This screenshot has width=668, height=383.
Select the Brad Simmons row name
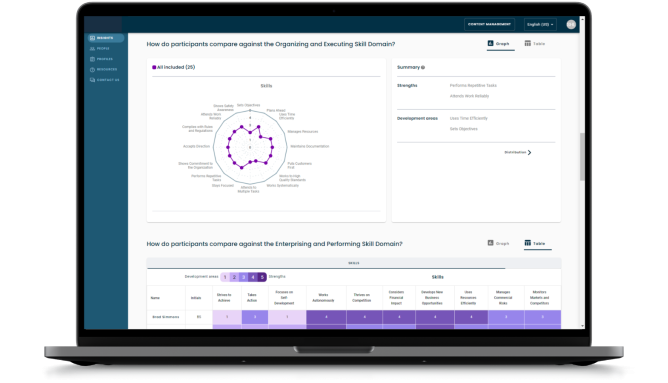(x=166, y=317)
